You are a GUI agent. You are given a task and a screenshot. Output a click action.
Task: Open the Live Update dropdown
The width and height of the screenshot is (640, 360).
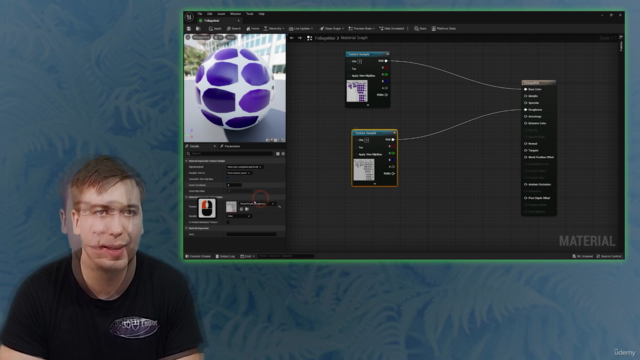tap(301, 29)
